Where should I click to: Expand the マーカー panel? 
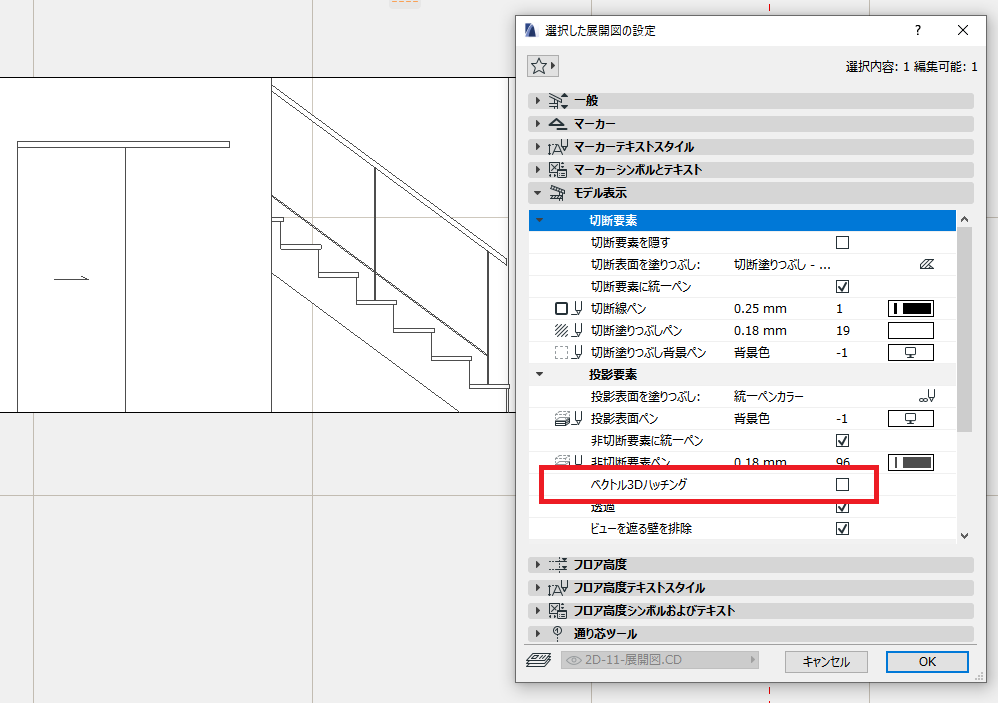click(x=538, y=123)
